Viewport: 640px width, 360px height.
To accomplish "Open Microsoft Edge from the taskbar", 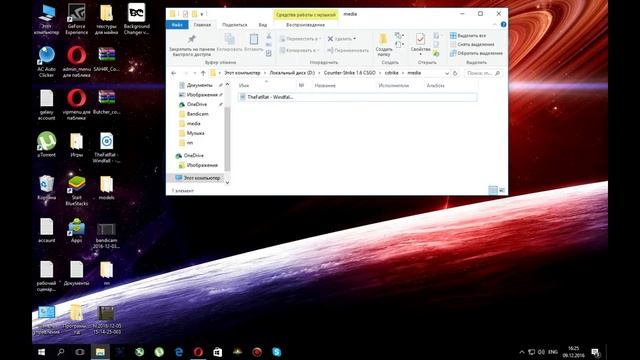I will 179,352.
